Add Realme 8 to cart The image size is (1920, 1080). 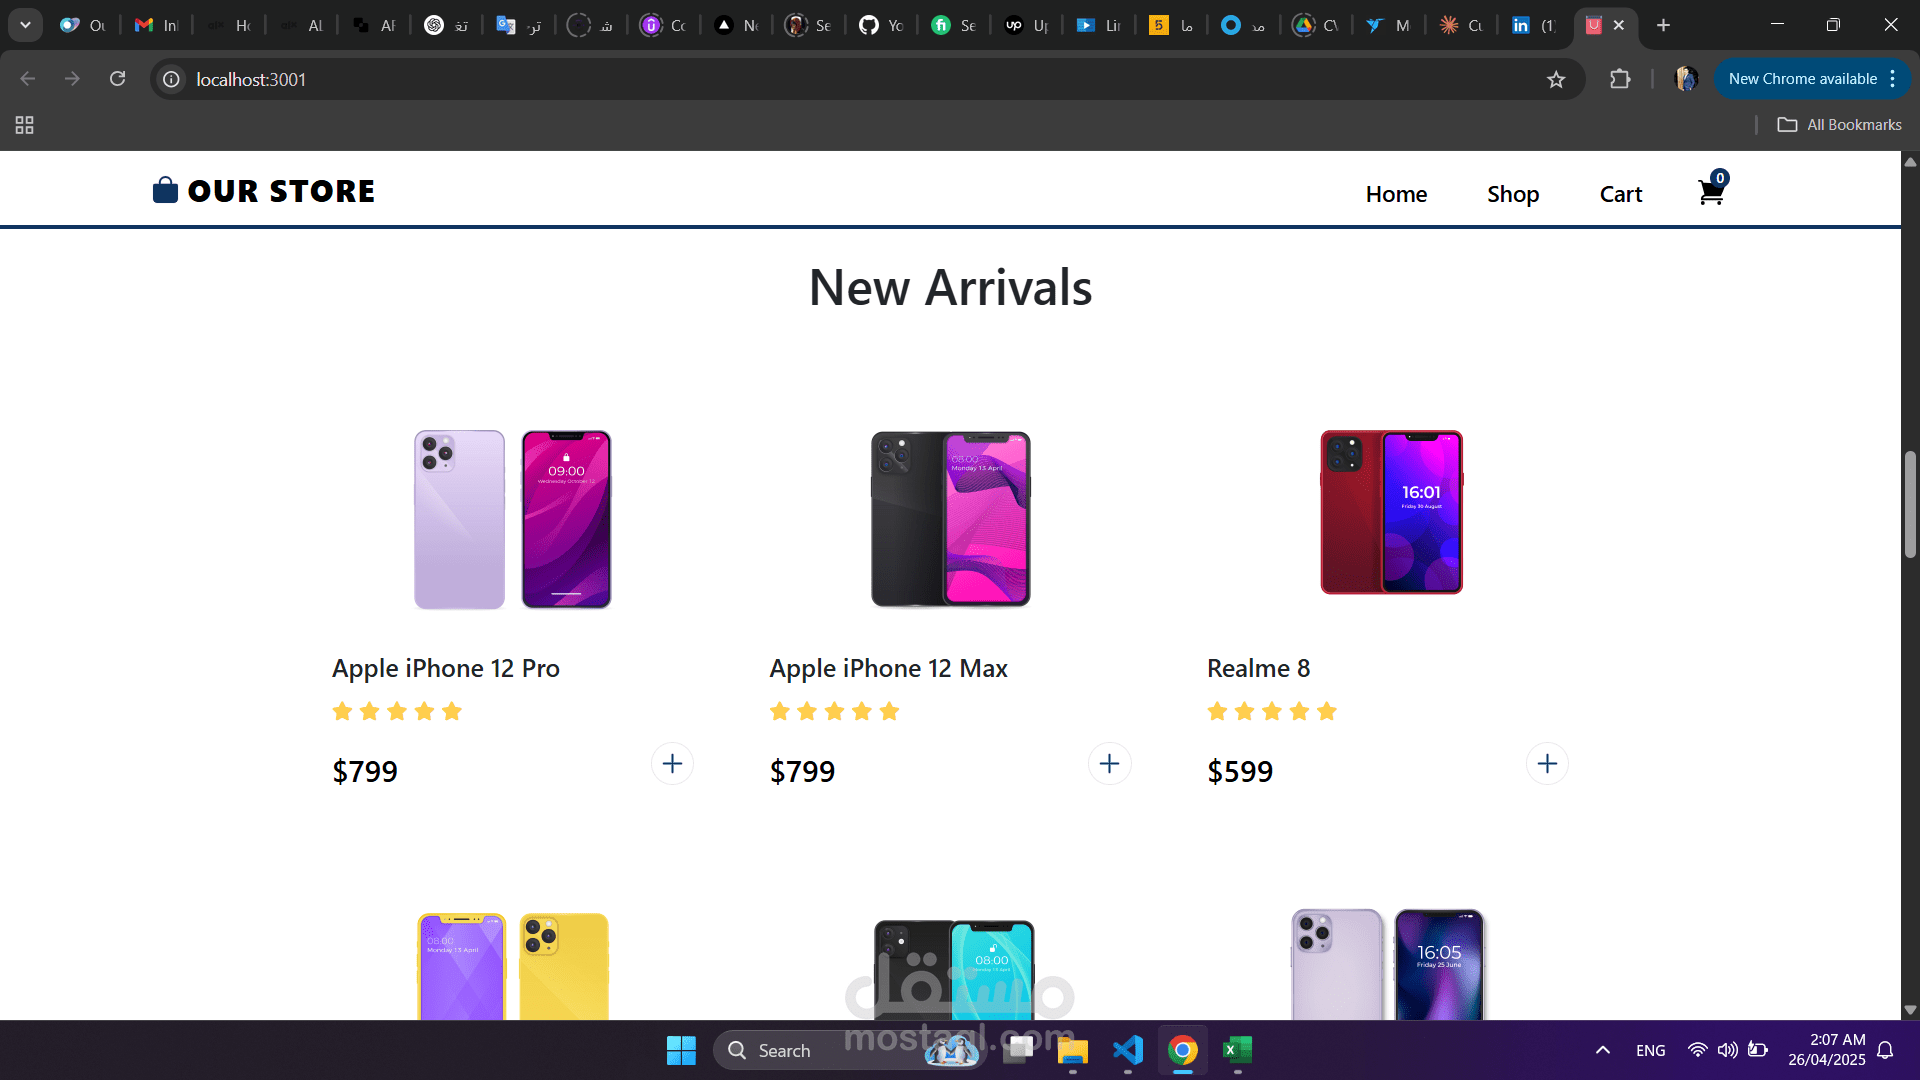(1547, 764)
